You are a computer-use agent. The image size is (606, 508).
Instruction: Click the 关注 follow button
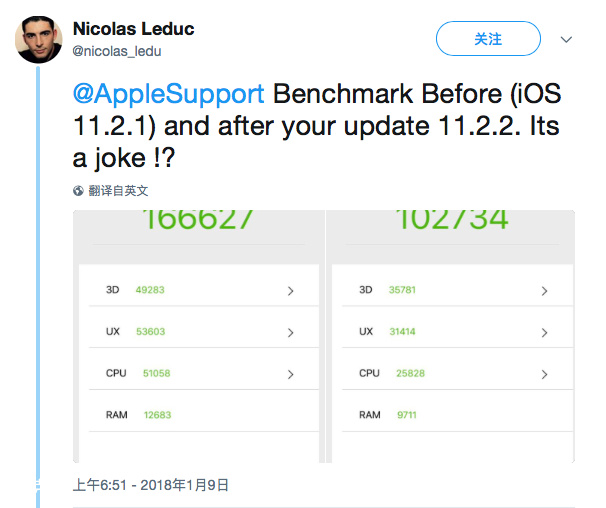click(488, 39)
